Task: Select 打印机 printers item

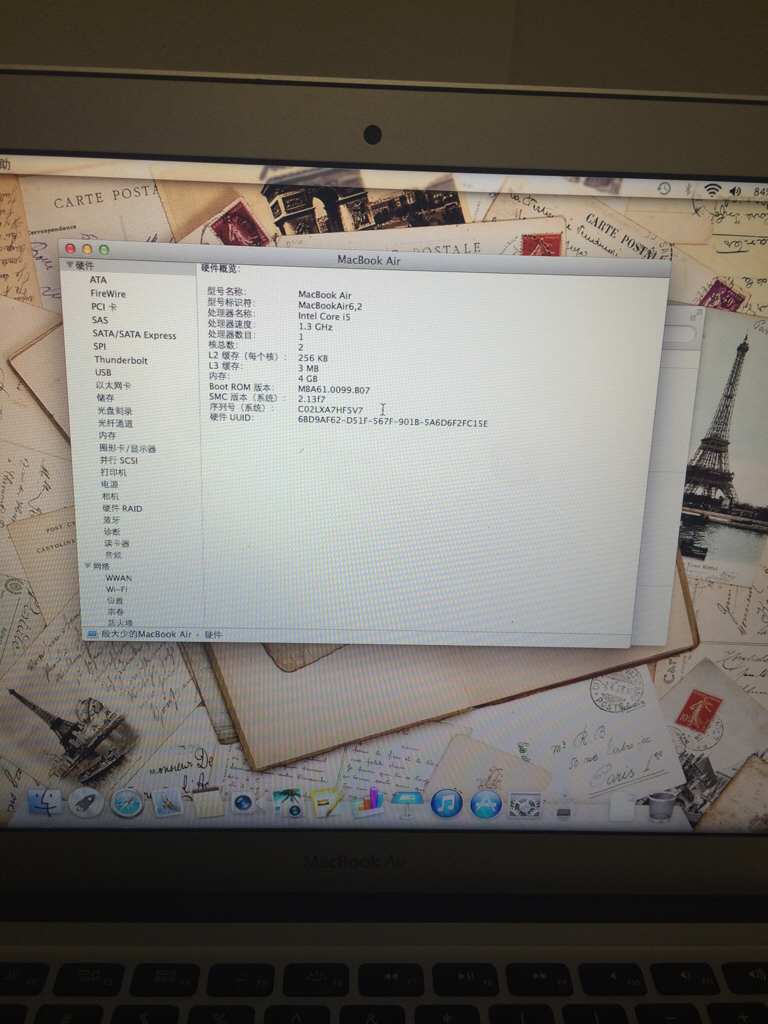Action: pos(113,472)
